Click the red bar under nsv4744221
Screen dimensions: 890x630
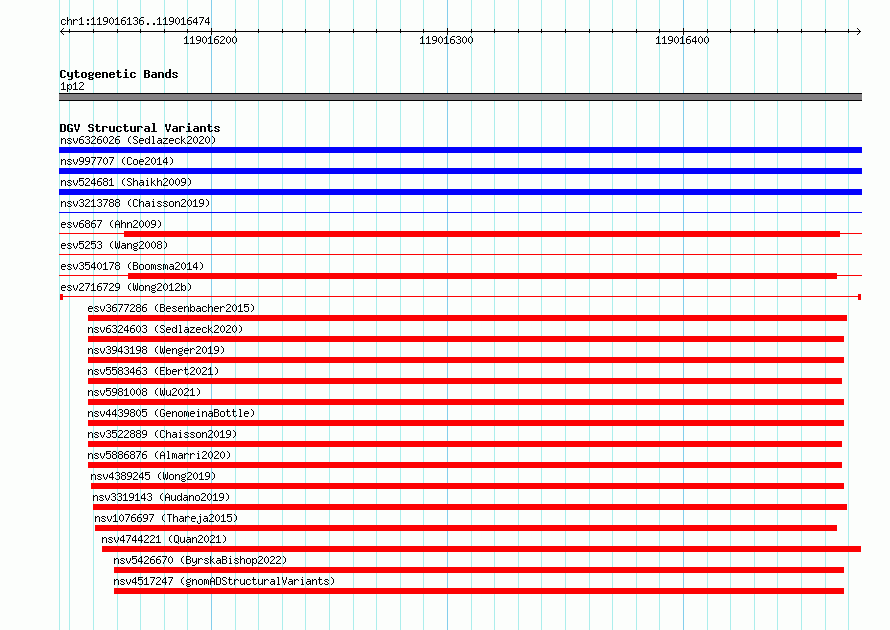coord(481,549)
